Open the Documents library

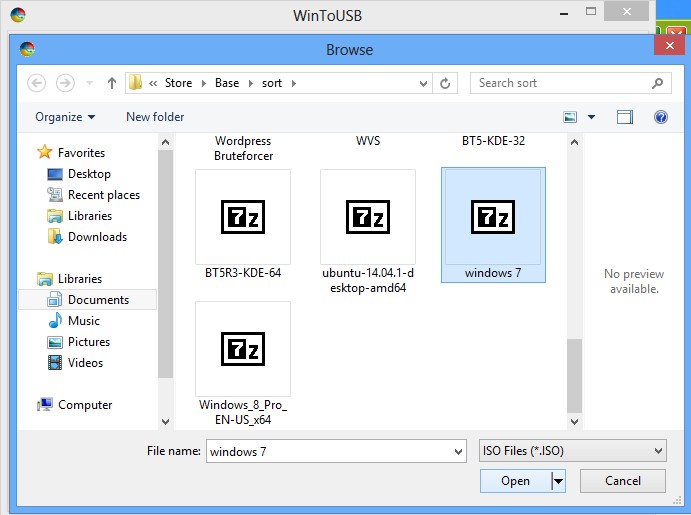tap(98, 300)
